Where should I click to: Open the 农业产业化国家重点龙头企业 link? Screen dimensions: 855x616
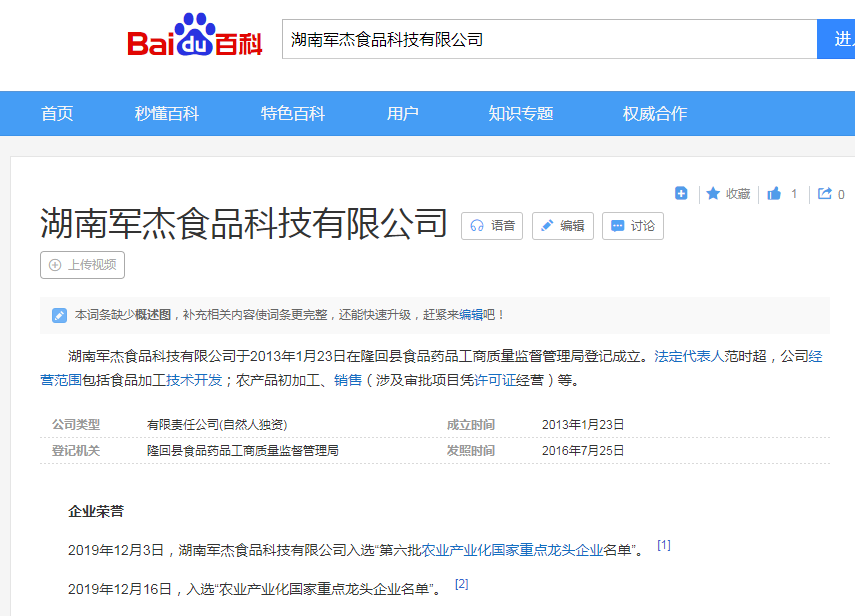512,550
